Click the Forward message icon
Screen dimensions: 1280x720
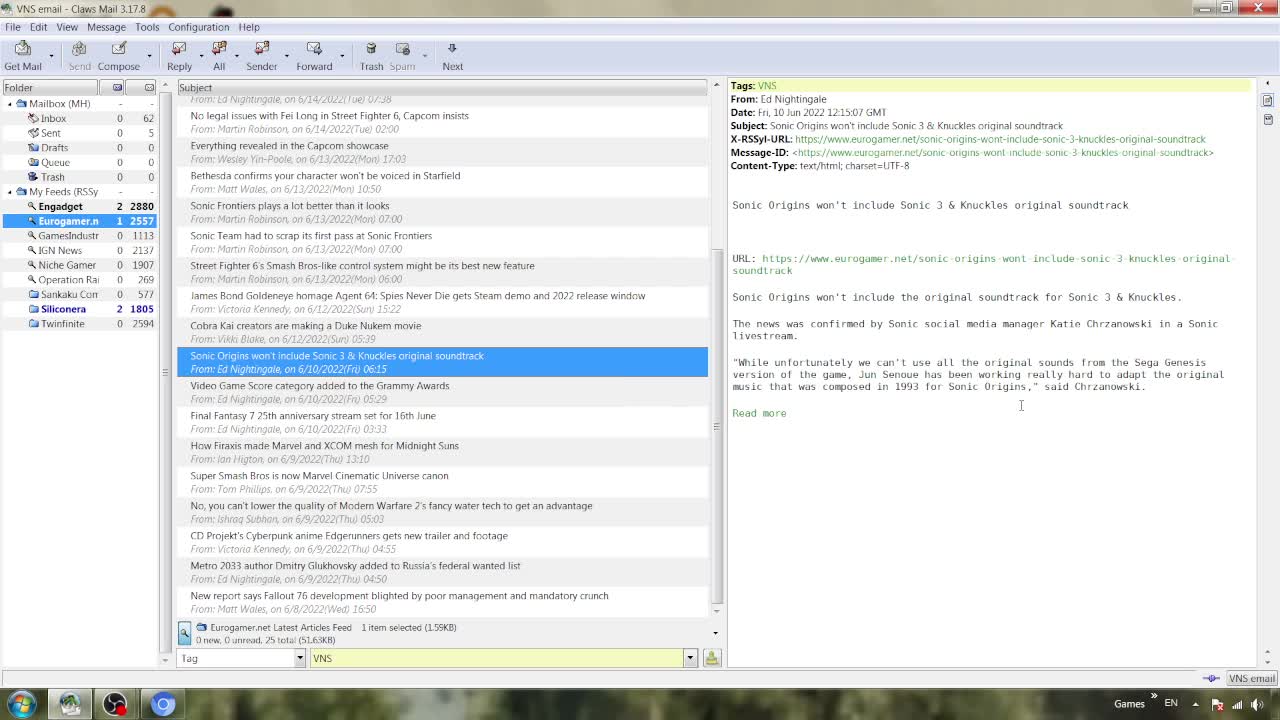(x=314, y=55)
